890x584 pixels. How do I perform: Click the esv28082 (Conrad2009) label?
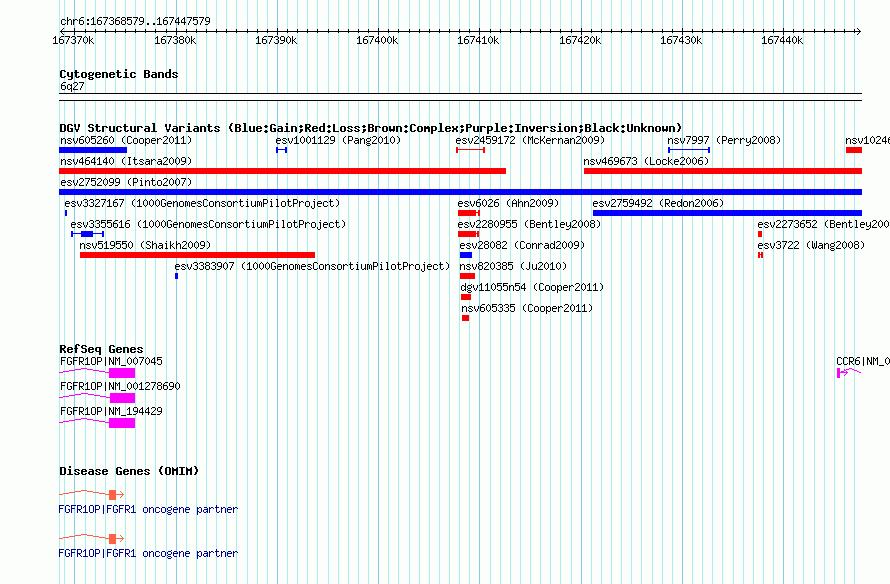point(522,245)
